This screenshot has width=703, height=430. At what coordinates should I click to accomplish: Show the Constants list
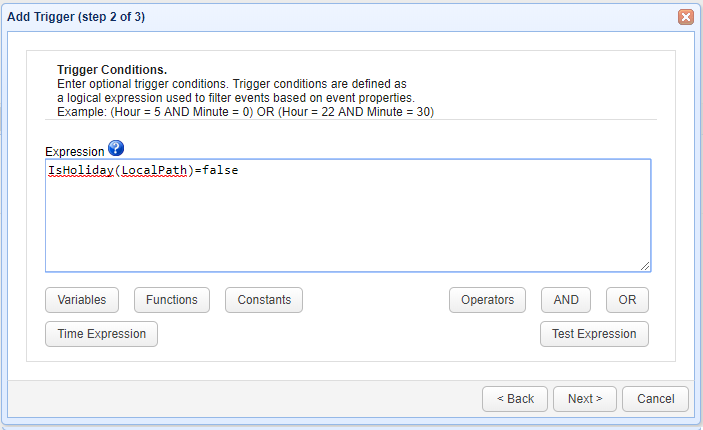click(x=264, y=300)
